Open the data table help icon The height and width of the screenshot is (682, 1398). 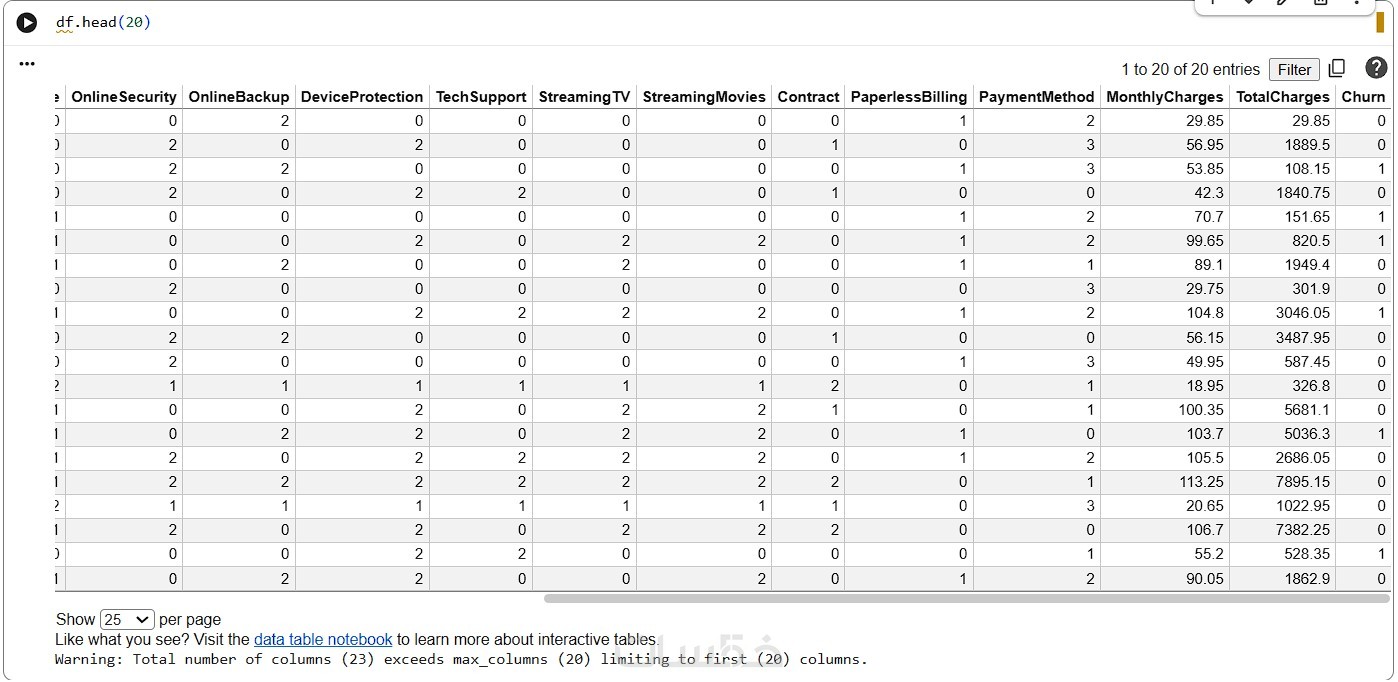(1376, 68)
